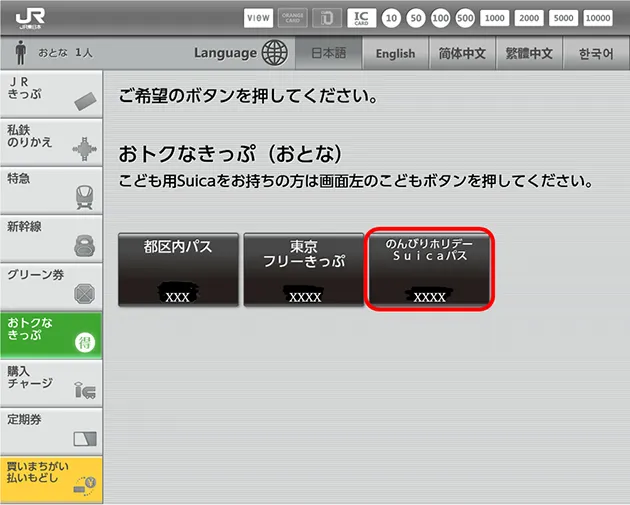Choose the 都区内パス ticket button
Image resolution: width=630 pixels, height=505 pixels.
click(x=178, y=270)
